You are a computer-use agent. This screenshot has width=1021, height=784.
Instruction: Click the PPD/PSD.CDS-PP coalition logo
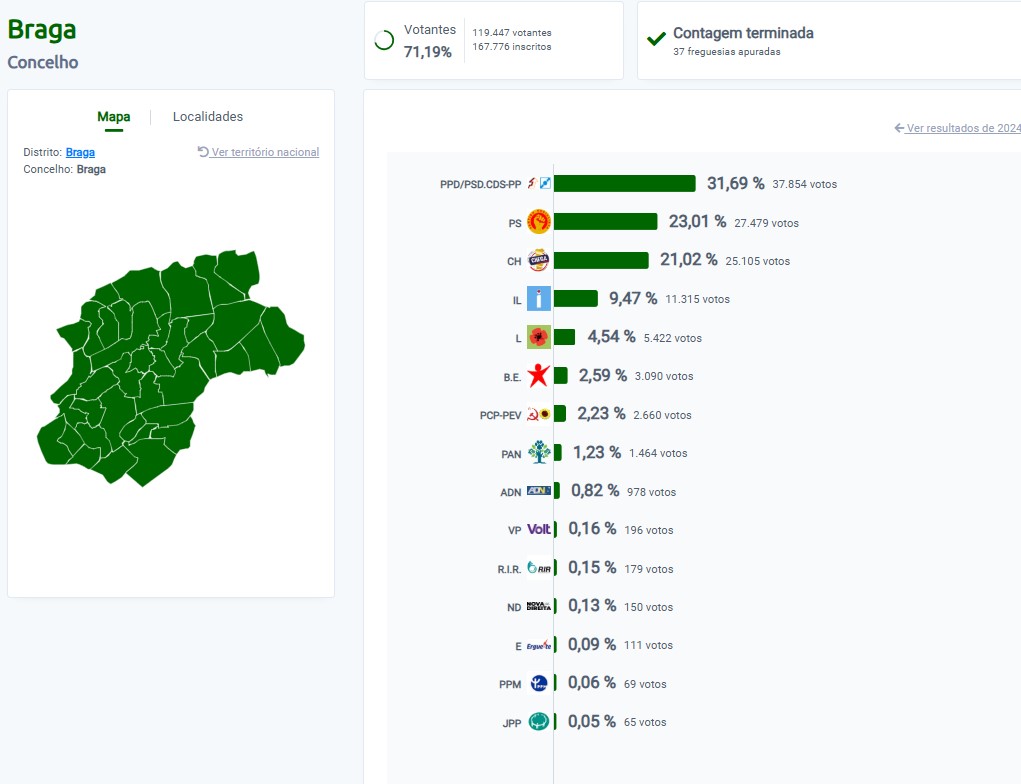[539, 184]
